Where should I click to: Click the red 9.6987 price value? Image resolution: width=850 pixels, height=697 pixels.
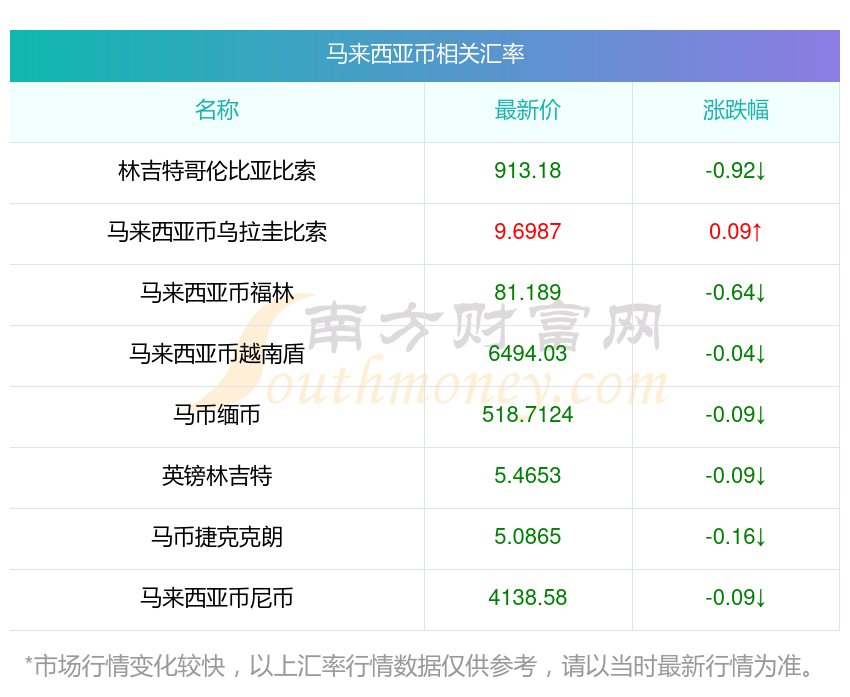[x=528, y=232]
